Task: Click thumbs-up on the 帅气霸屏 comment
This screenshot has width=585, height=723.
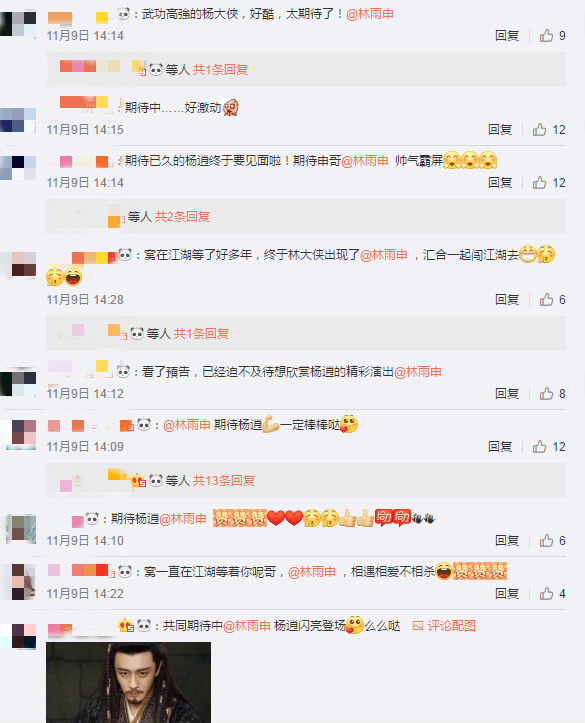Action: pos(549,183)
